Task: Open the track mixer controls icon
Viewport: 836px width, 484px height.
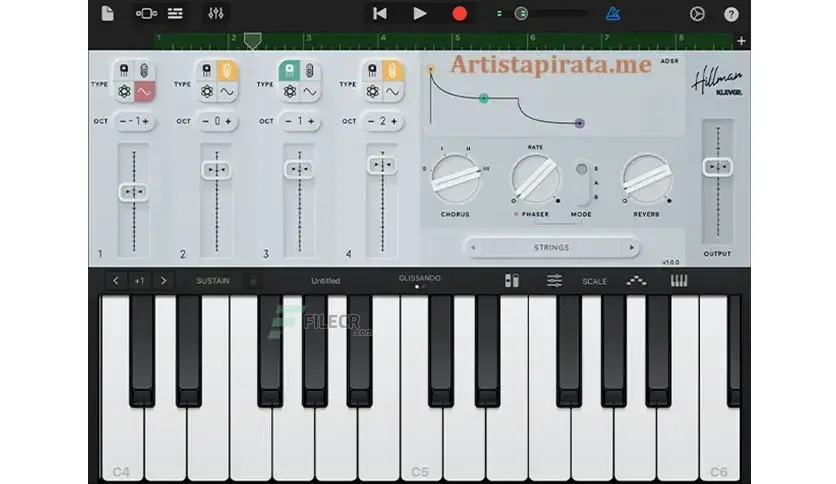Action: (216, 13)
